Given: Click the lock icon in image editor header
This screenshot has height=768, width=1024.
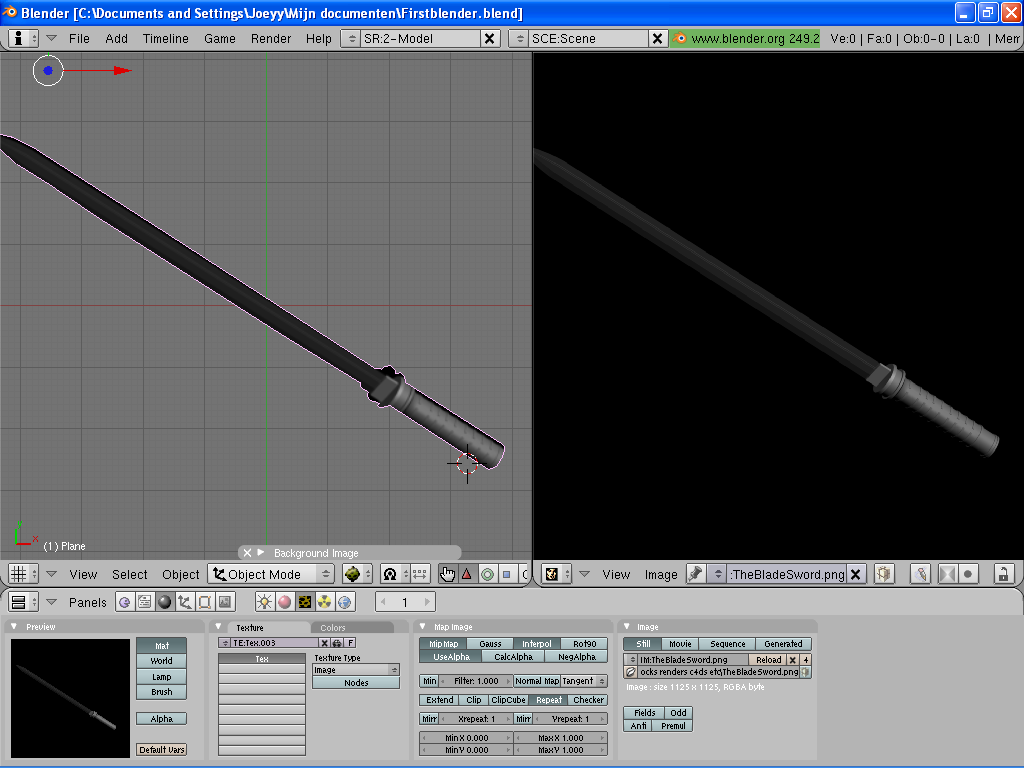Looking at the screenshot, I should pos(1003,574).
